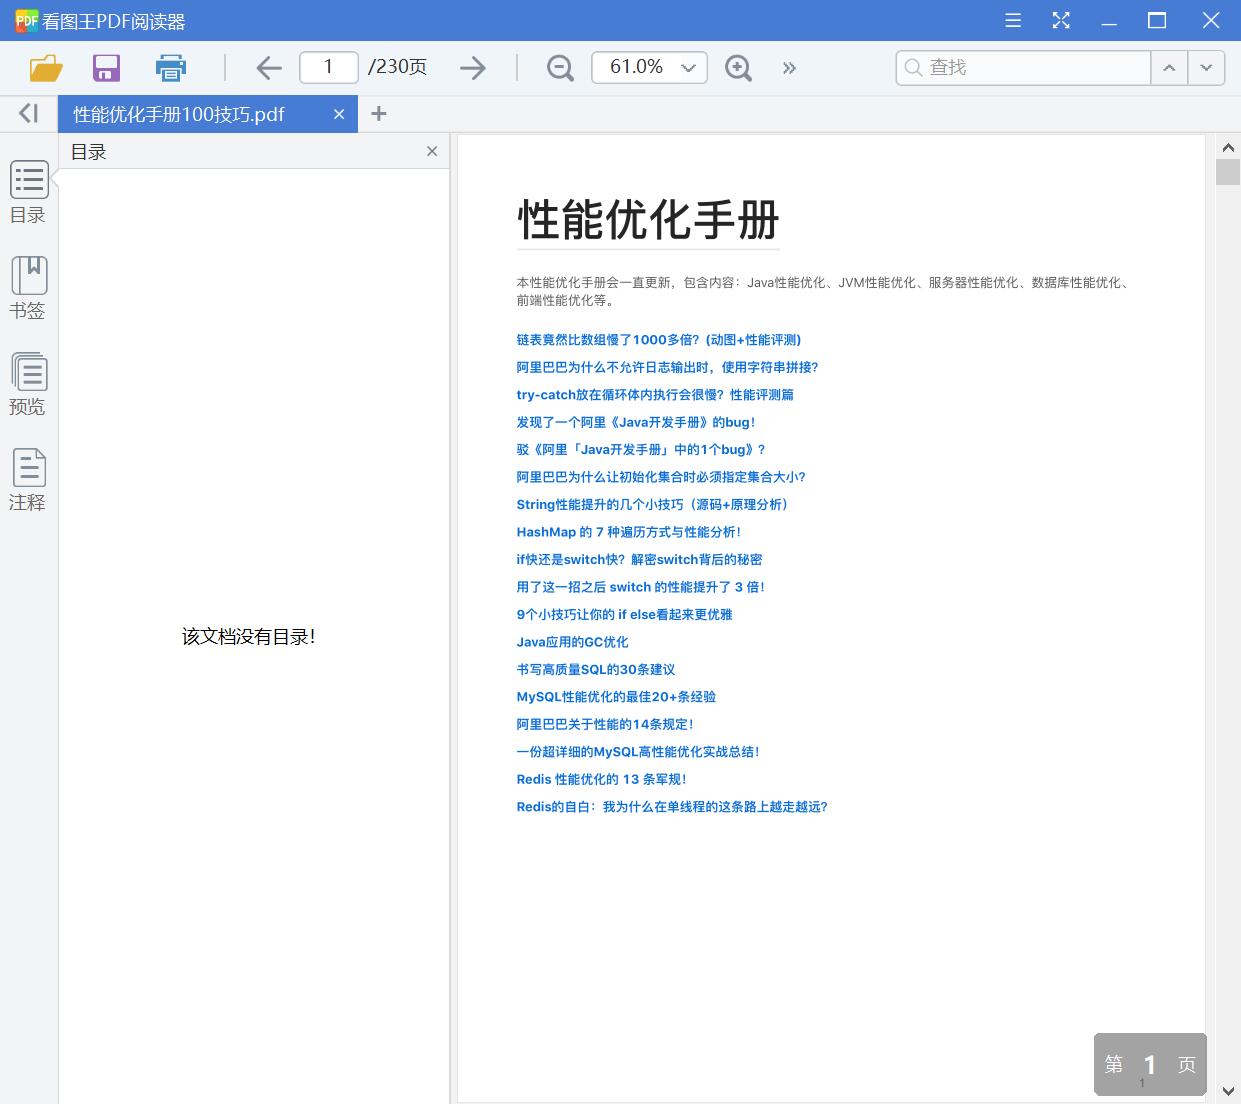
Task: Save the document with the floppy disk icon
Action: tap(106, 68)
